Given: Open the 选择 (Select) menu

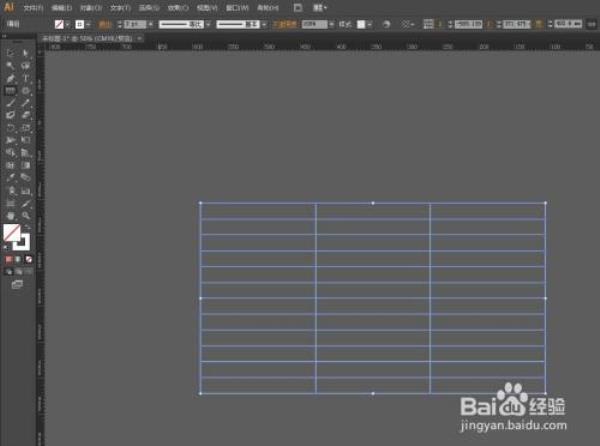Looking at the screenshot, I should pos(149,8).
